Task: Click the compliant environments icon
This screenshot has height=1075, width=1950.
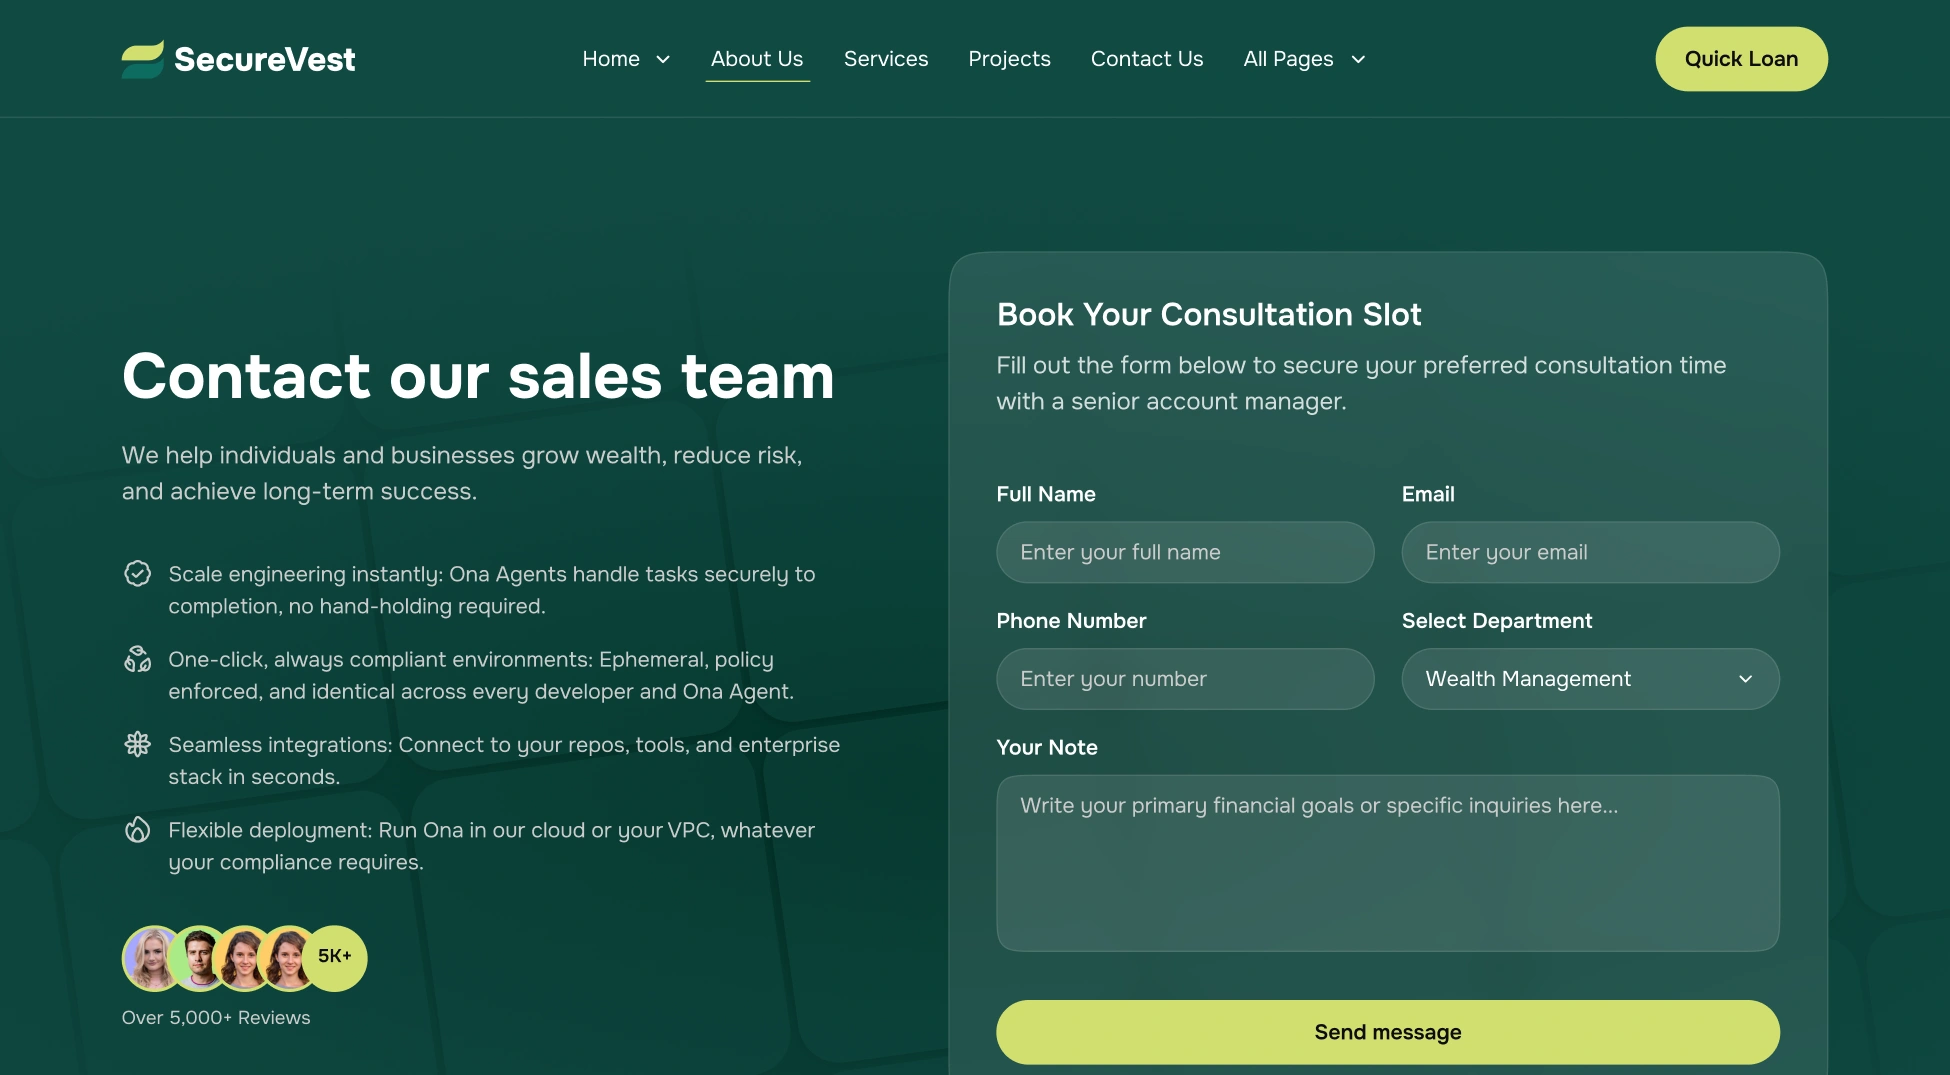Action: tap(137, 658)
